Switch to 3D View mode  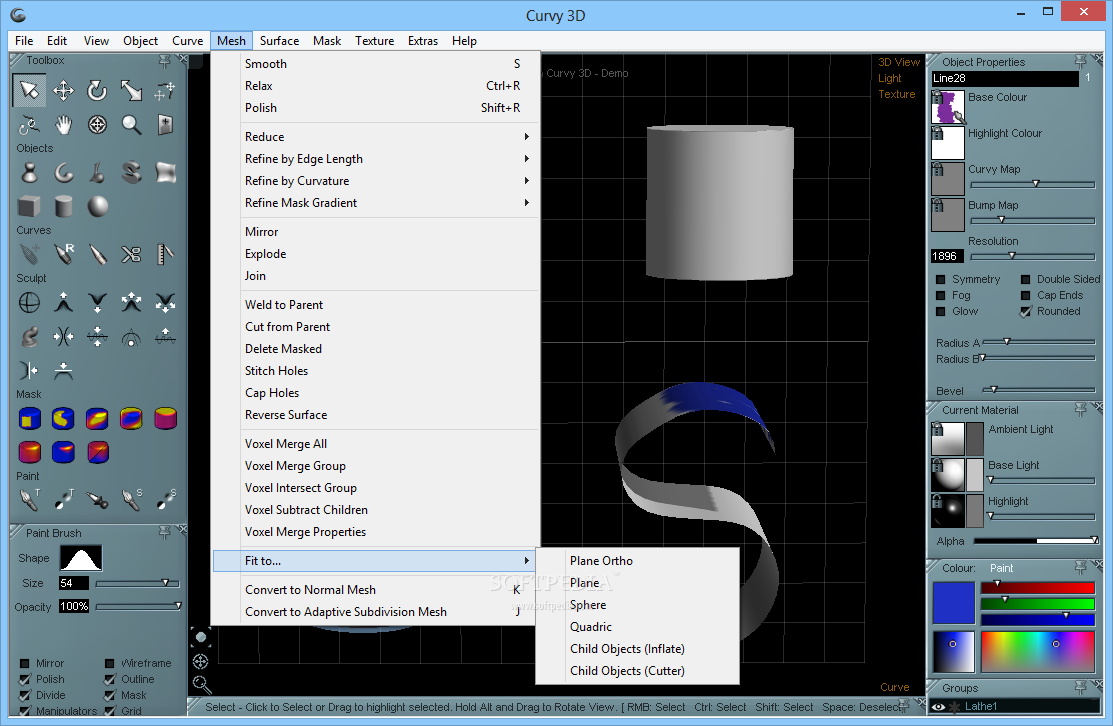[899, 62]
